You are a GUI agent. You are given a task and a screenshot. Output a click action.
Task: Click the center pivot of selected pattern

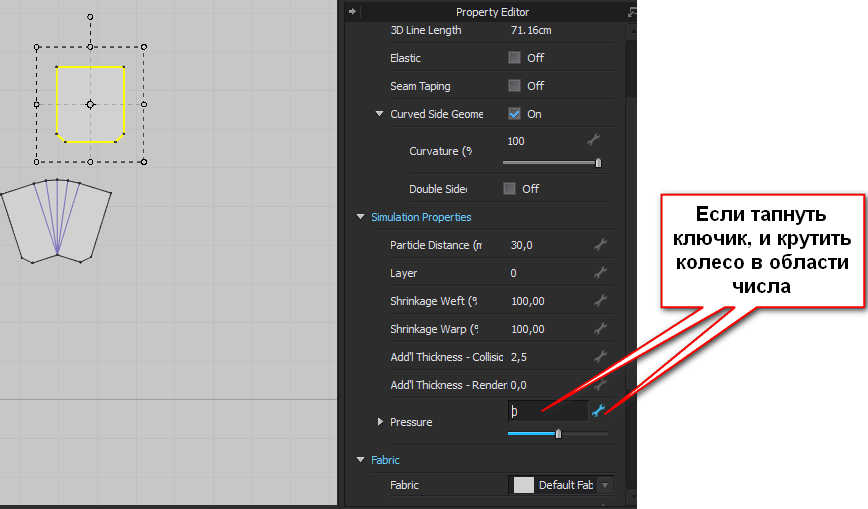click(90, 104)
